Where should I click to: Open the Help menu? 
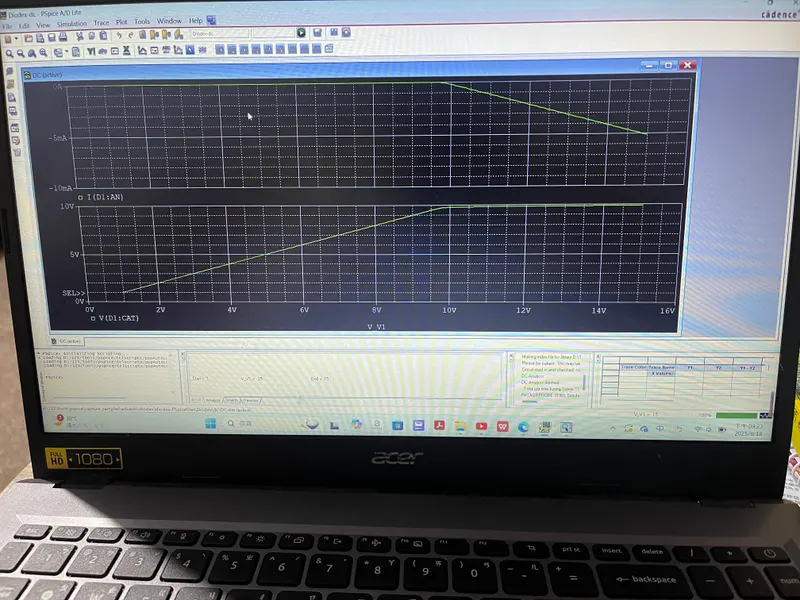pos(195,20)
